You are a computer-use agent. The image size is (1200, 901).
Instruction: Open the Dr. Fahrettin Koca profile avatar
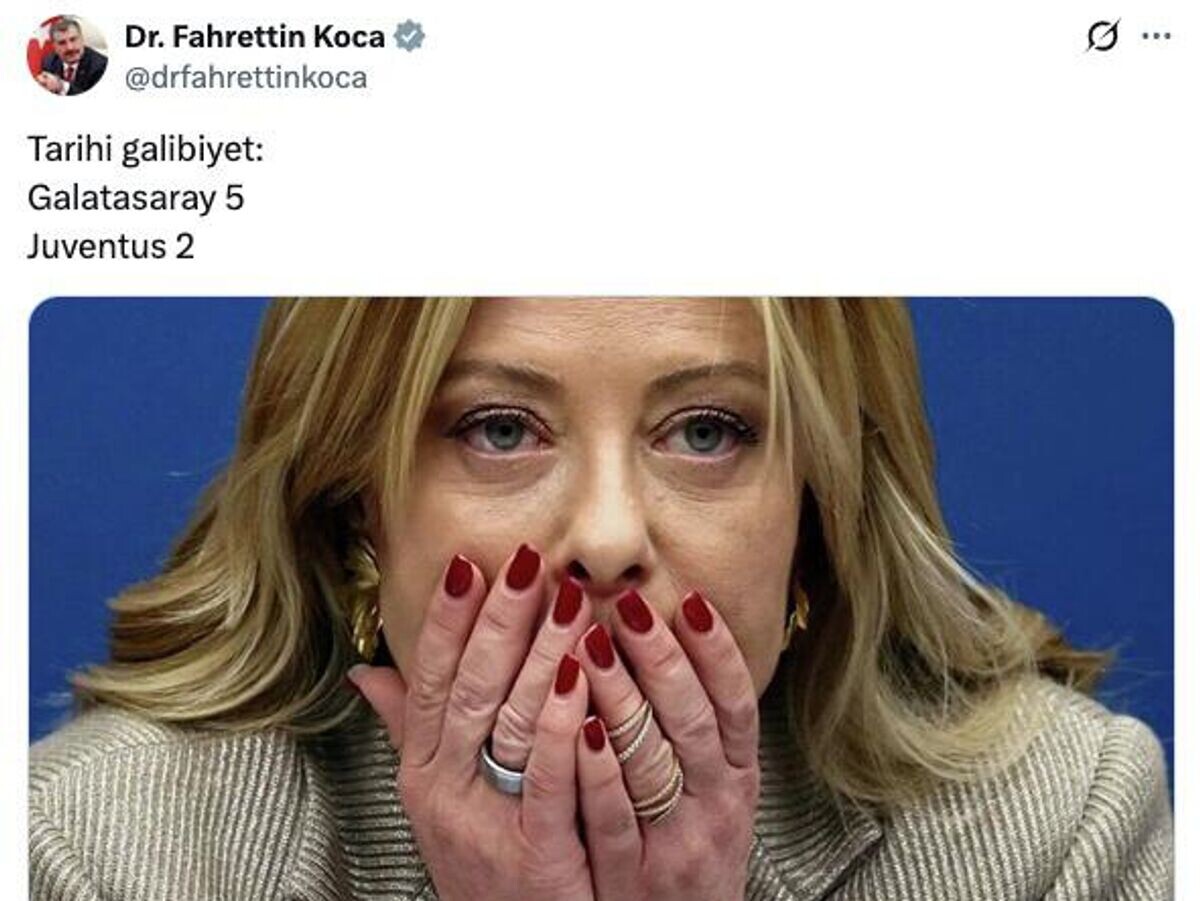tap(67, 55)
